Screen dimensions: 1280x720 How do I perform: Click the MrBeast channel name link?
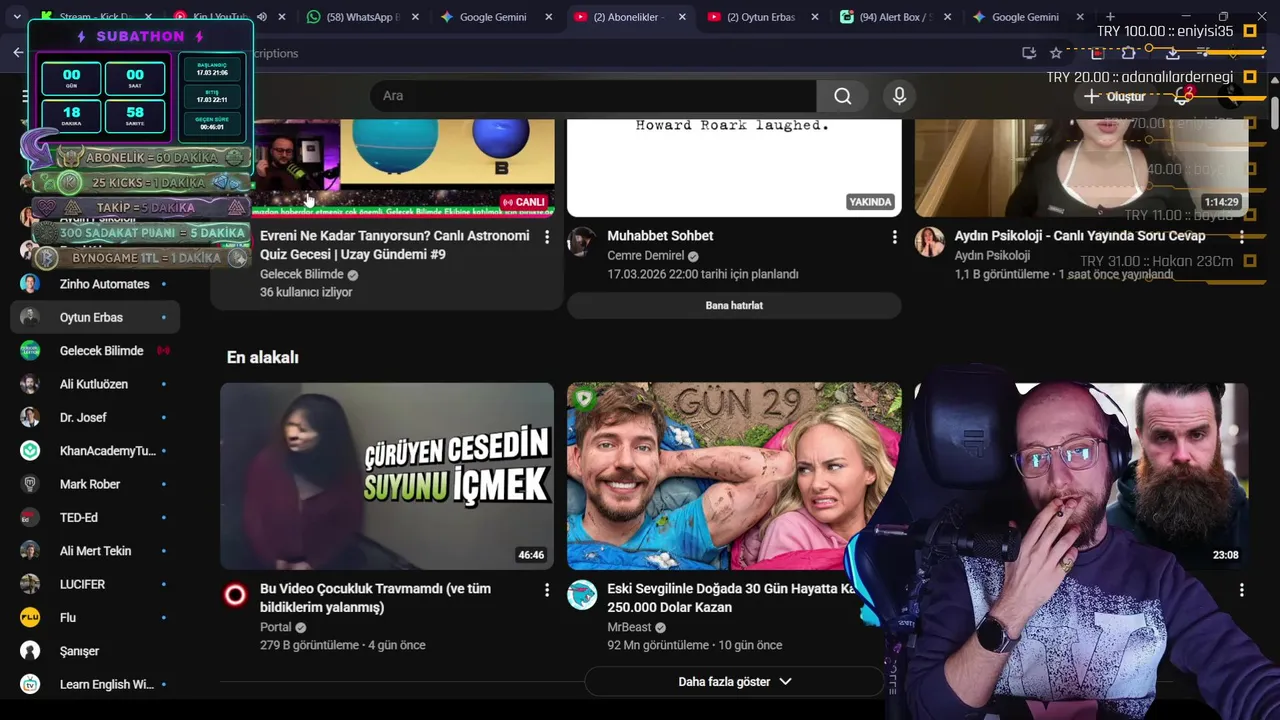[629, 627]
